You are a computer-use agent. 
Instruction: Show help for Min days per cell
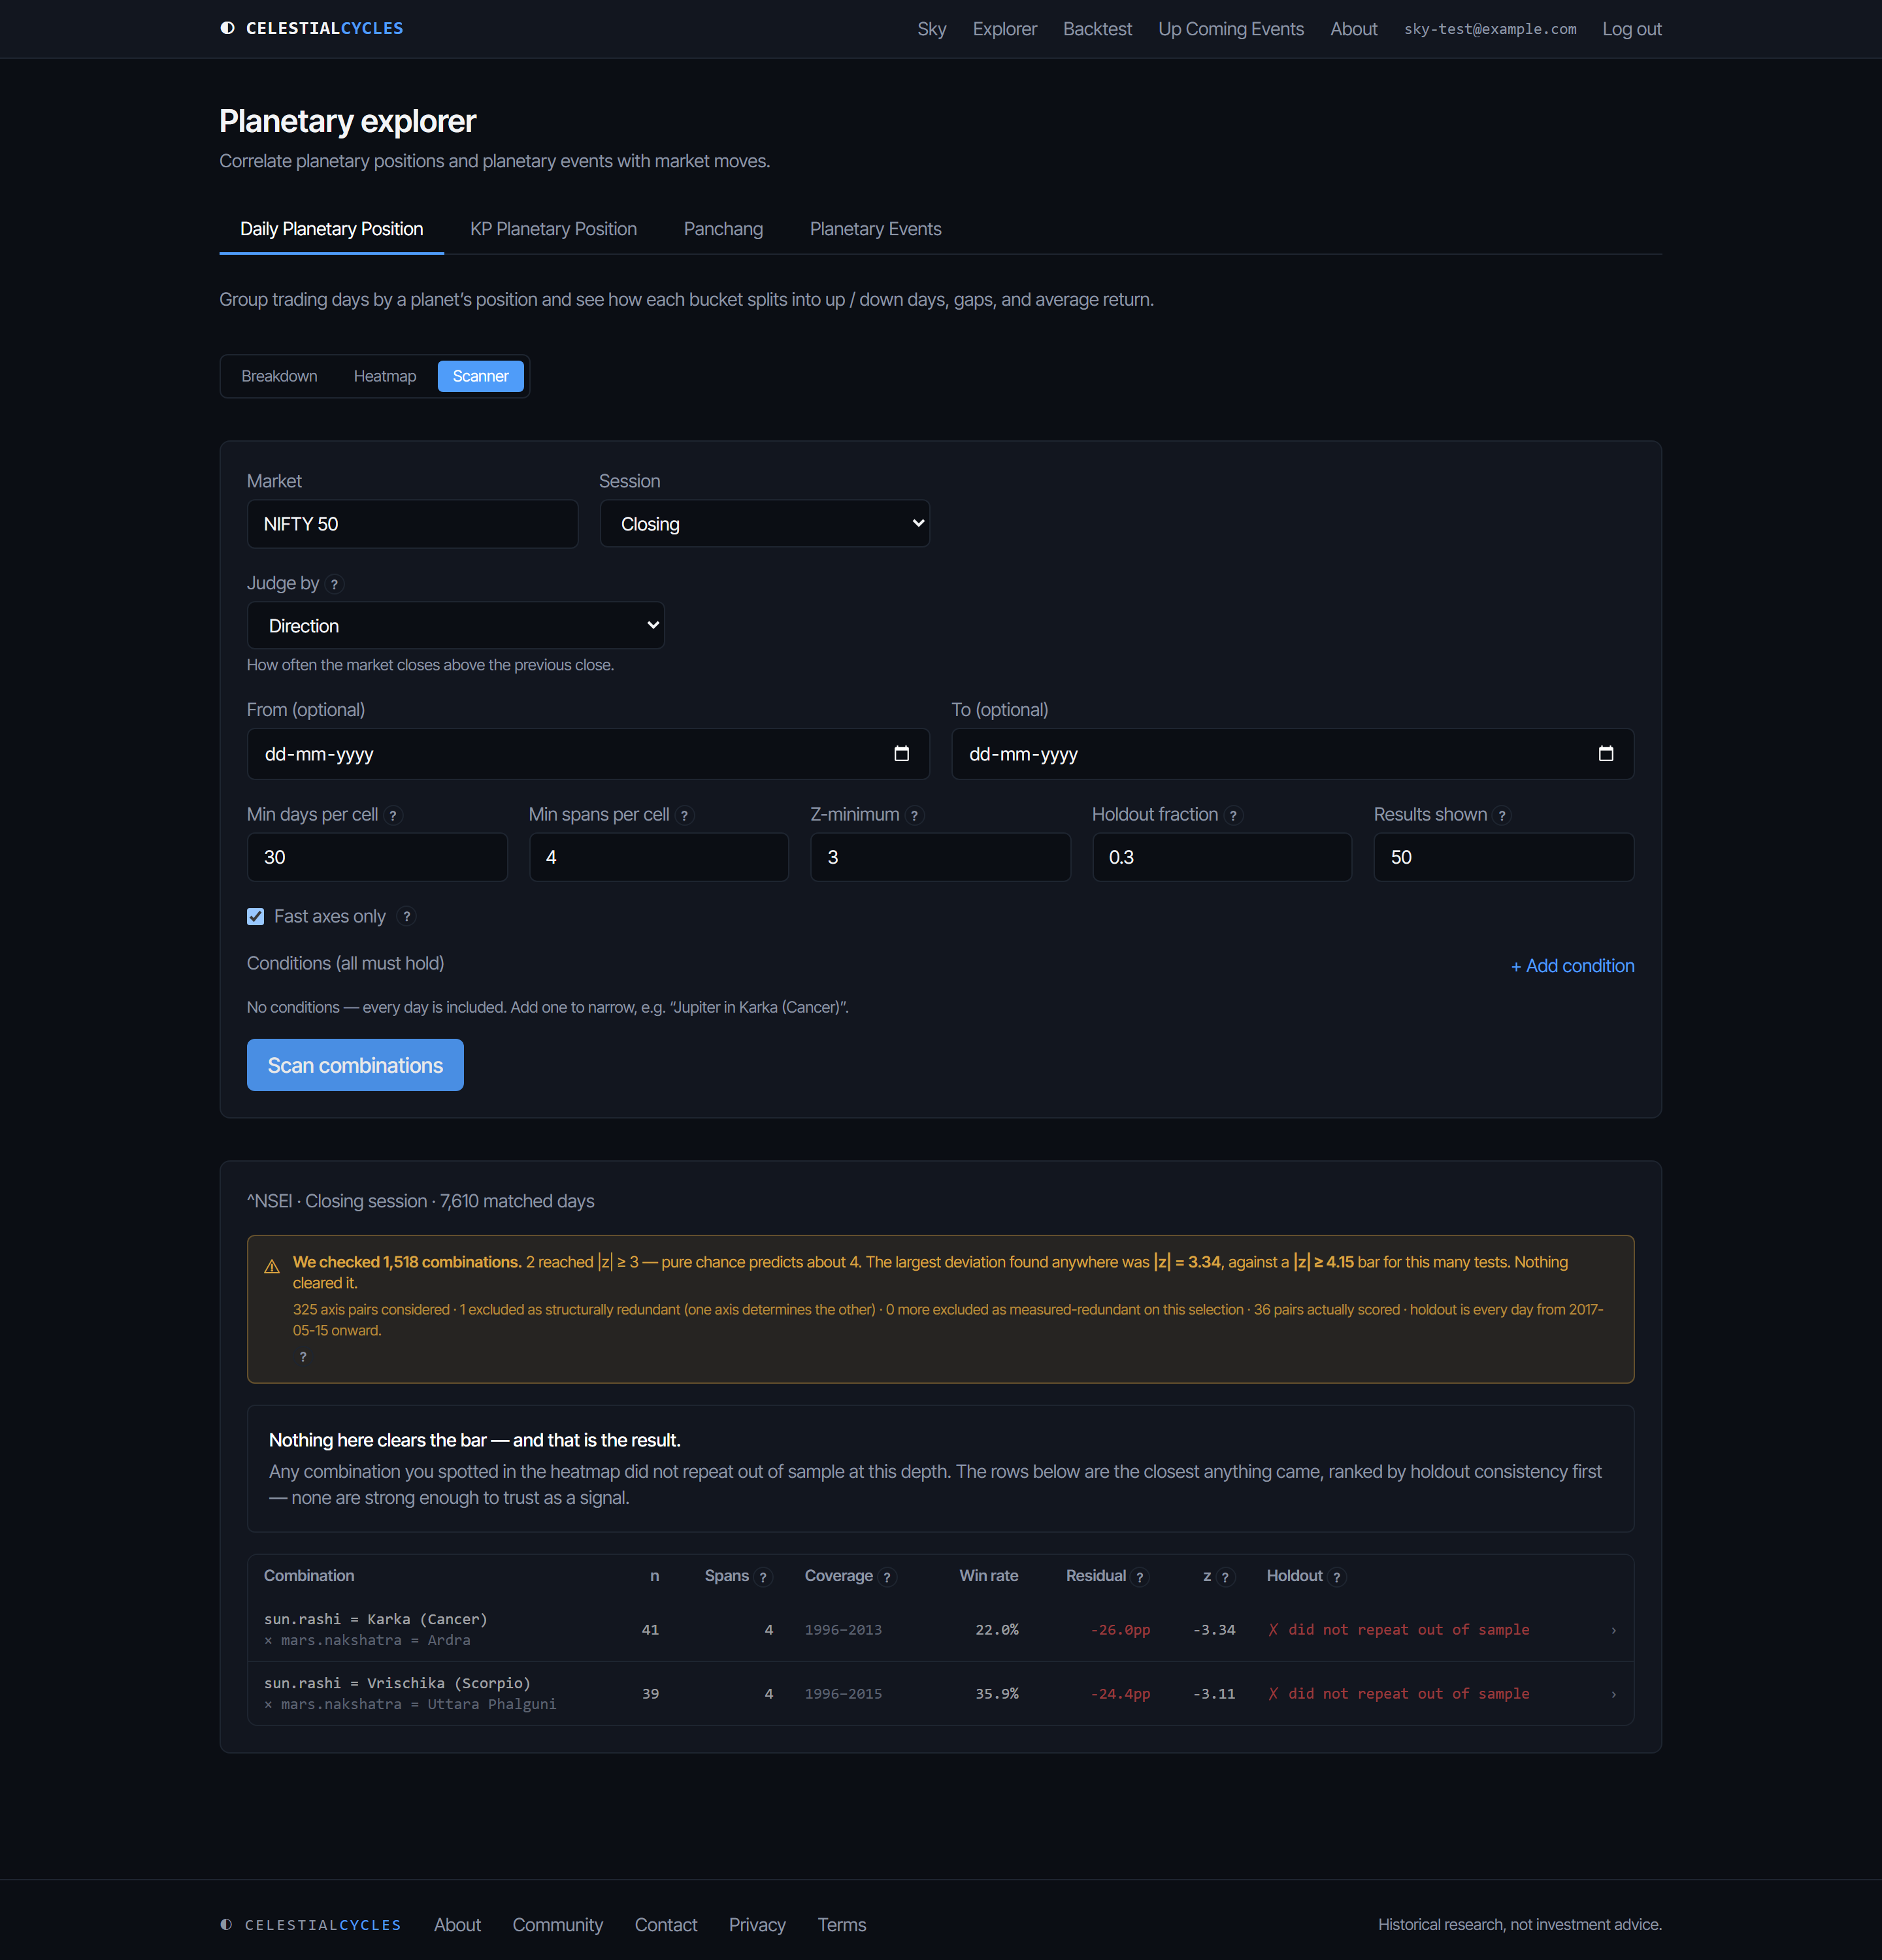[x=393, y=816]
